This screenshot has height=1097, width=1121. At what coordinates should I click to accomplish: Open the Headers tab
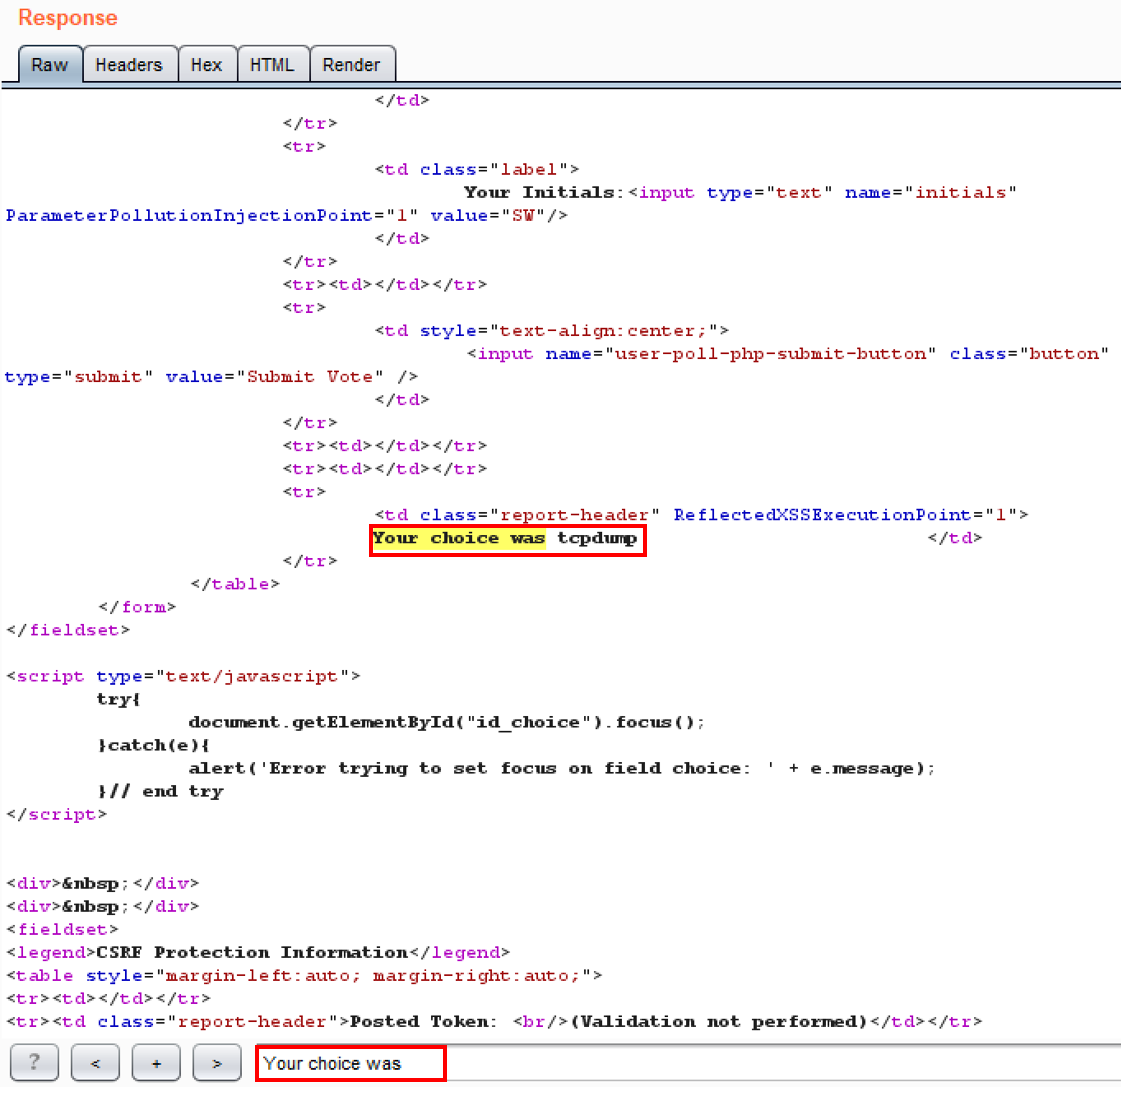pyautogui.click(x=129, y=65)
